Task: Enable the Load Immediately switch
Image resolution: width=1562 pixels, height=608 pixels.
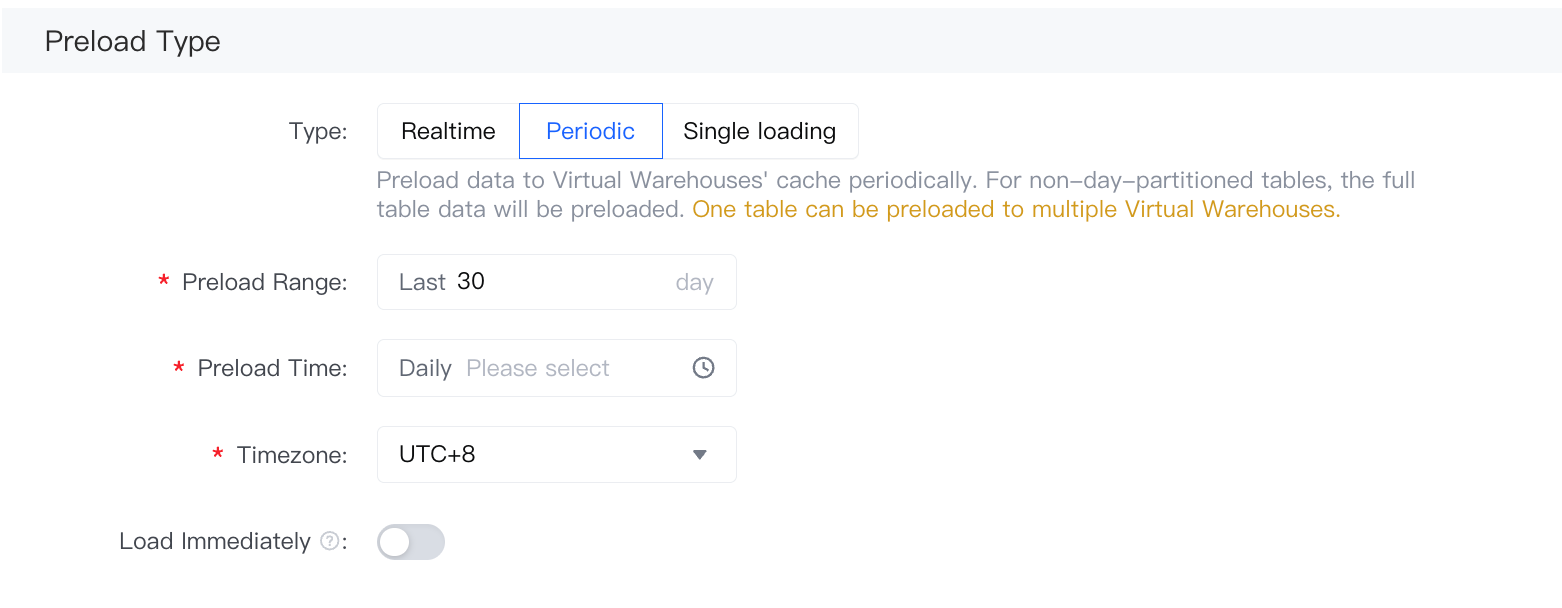Action: [411, 542]
